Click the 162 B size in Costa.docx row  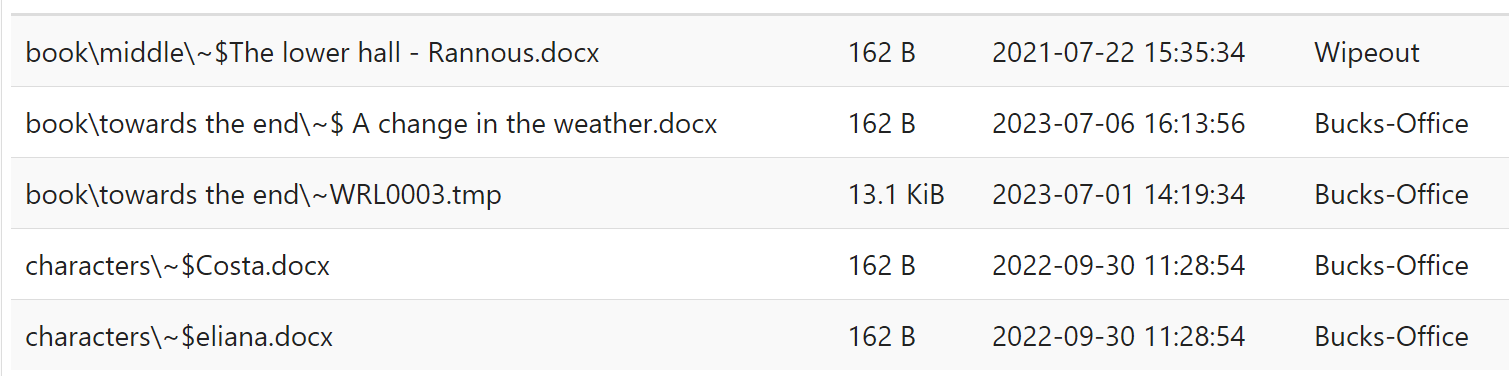coord(882,266)
